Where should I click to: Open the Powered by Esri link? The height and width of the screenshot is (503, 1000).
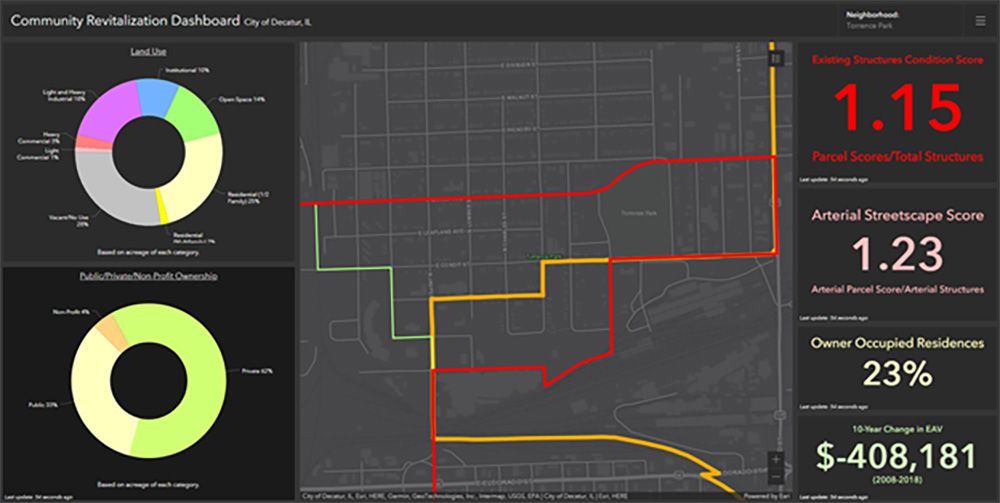point(767,495)
